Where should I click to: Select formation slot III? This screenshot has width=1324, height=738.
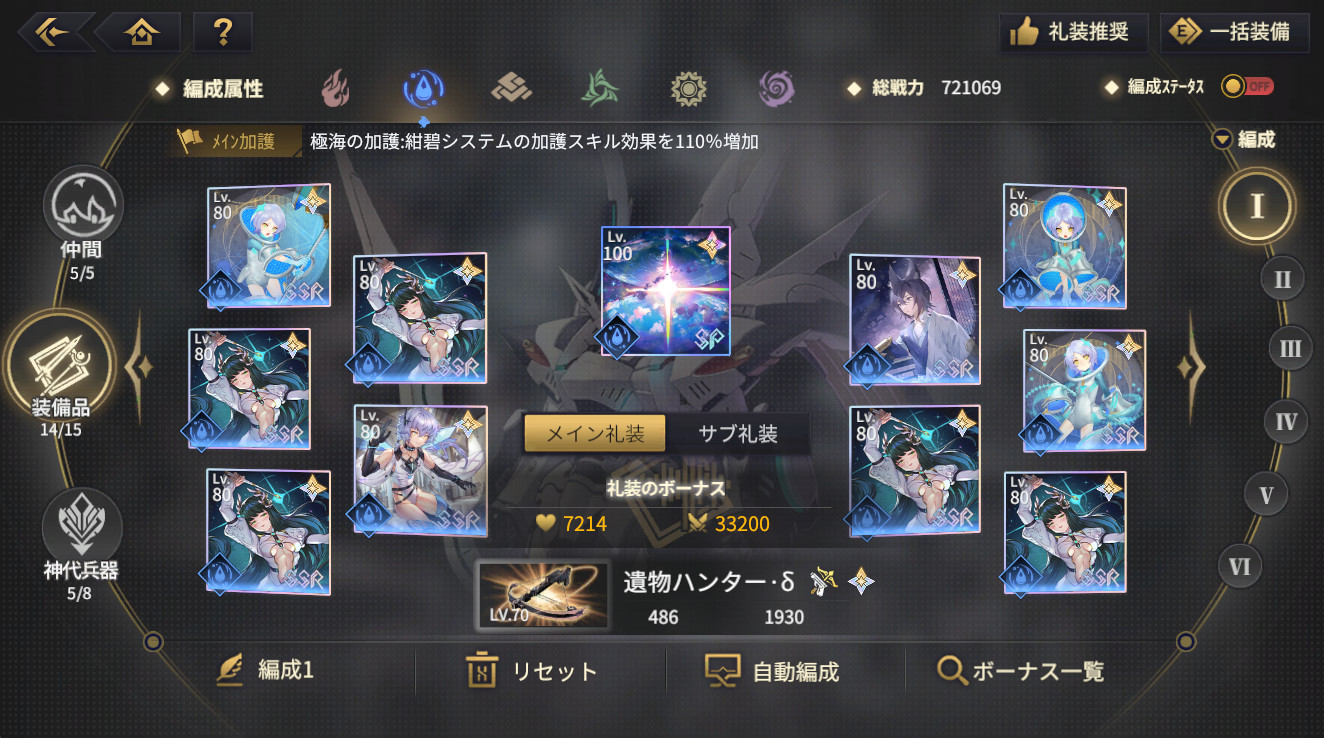coord(1291,349)
